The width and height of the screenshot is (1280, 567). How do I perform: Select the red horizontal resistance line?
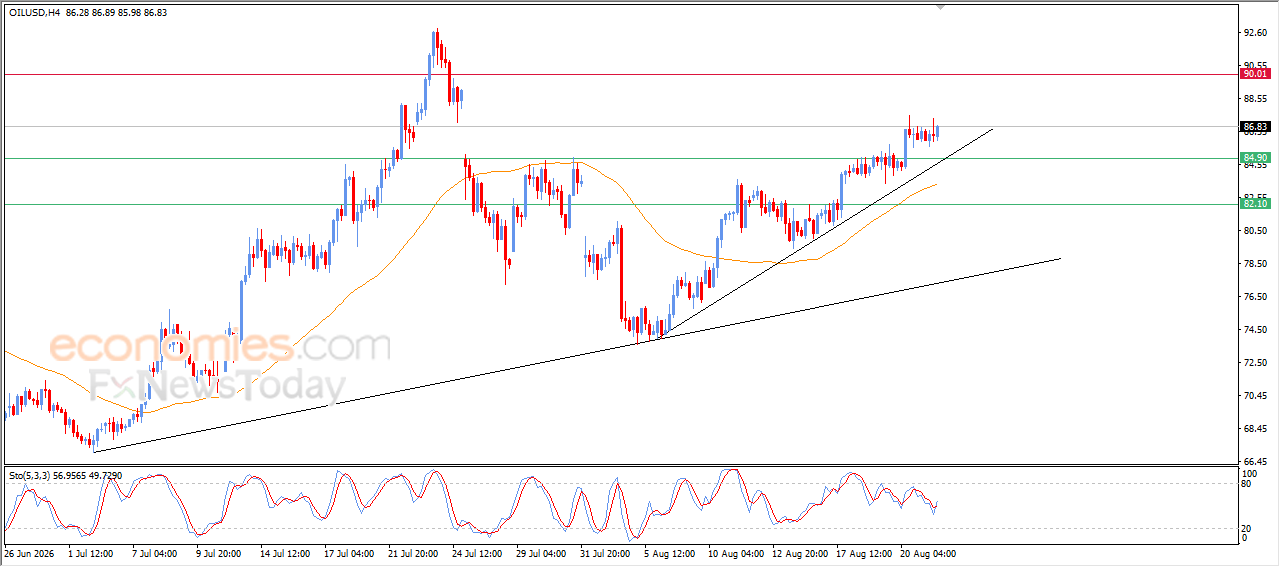pyautogui.click(x=620, y=74)
